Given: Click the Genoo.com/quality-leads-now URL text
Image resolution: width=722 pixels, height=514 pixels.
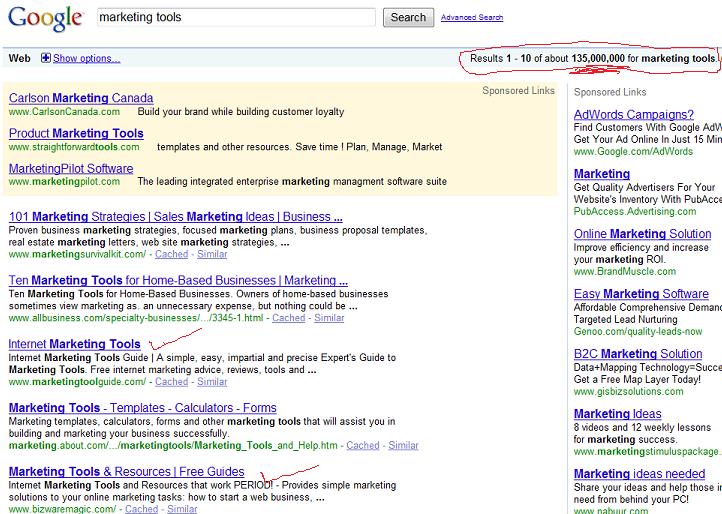Looking at the screenshot, I should 638,331.
